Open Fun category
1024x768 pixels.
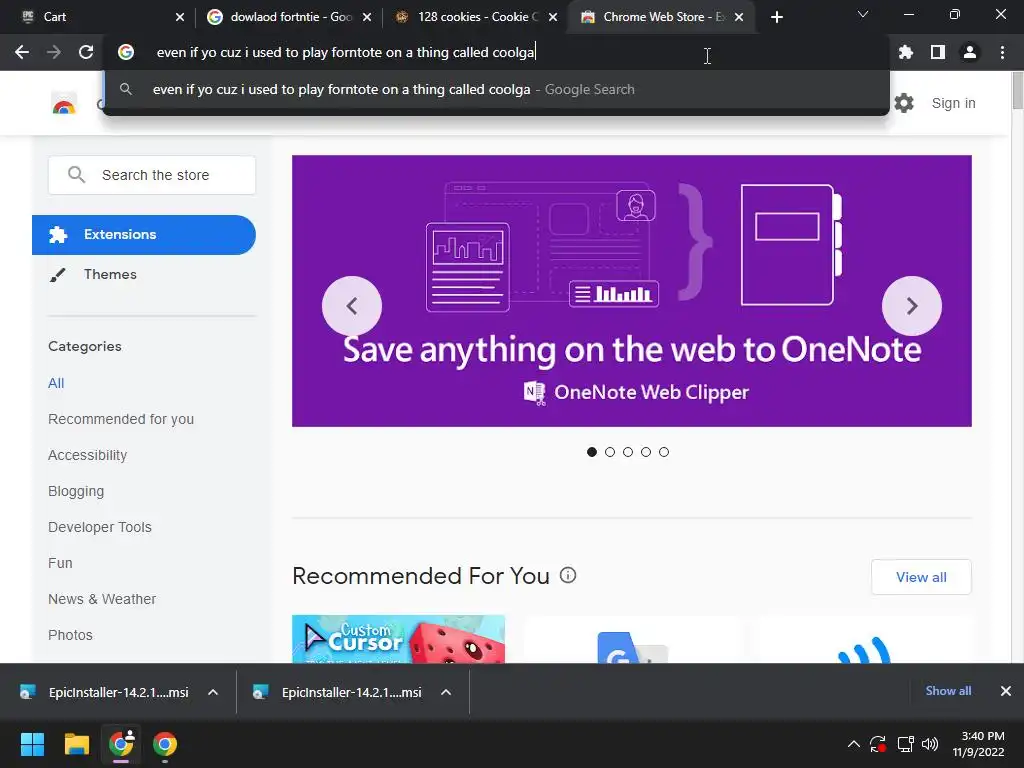point(60,563)
